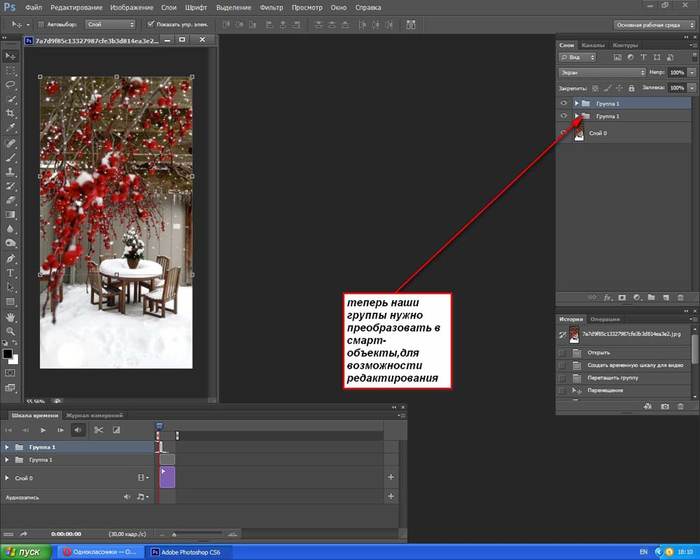Click the lock all padlock icon
This screenshot has height=560, width=700.
[631, 88]
